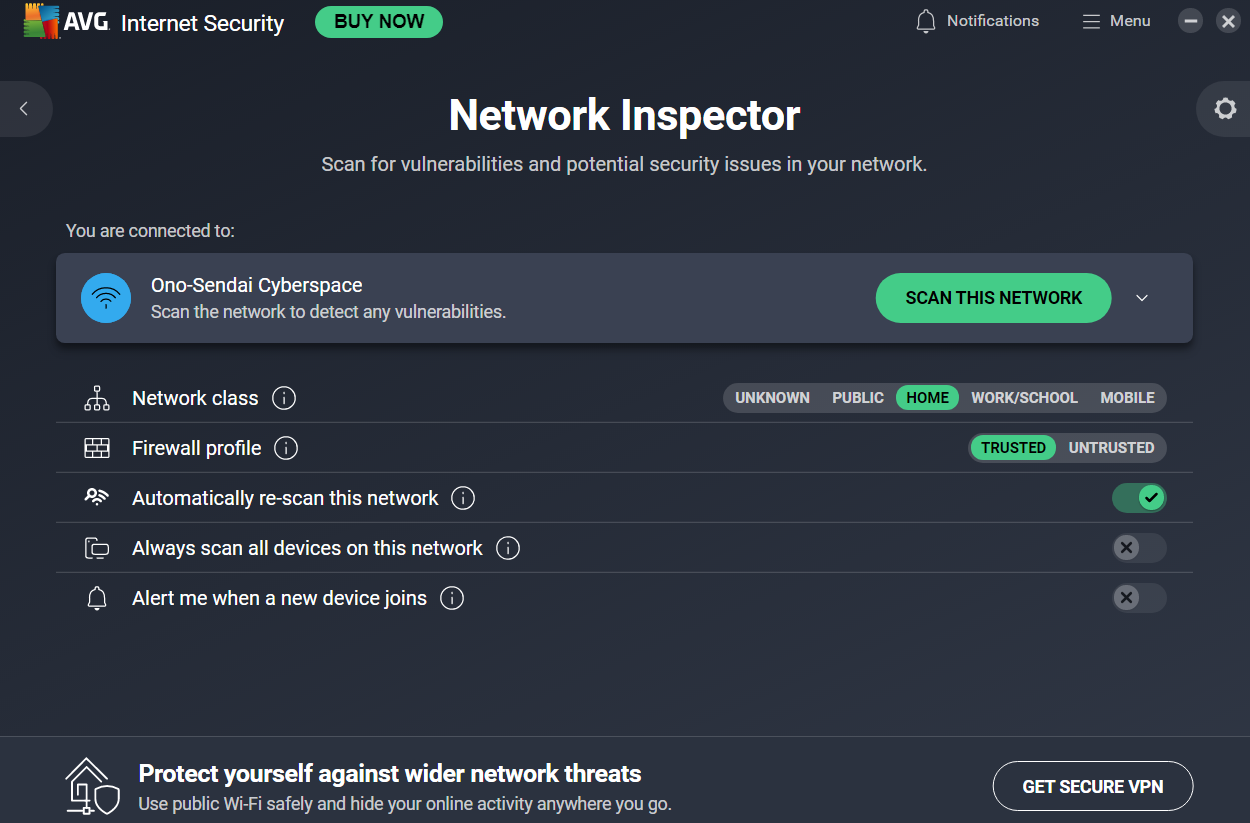Click the house shield VPN promo icon
The width and height of the screenshot is (1250, 823).
[93, 786]
